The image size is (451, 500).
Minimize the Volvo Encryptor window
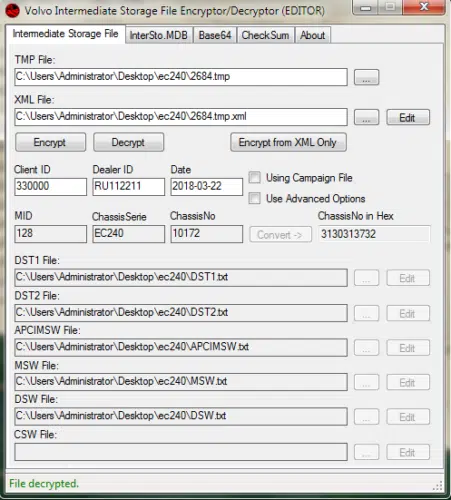[366, 7]
